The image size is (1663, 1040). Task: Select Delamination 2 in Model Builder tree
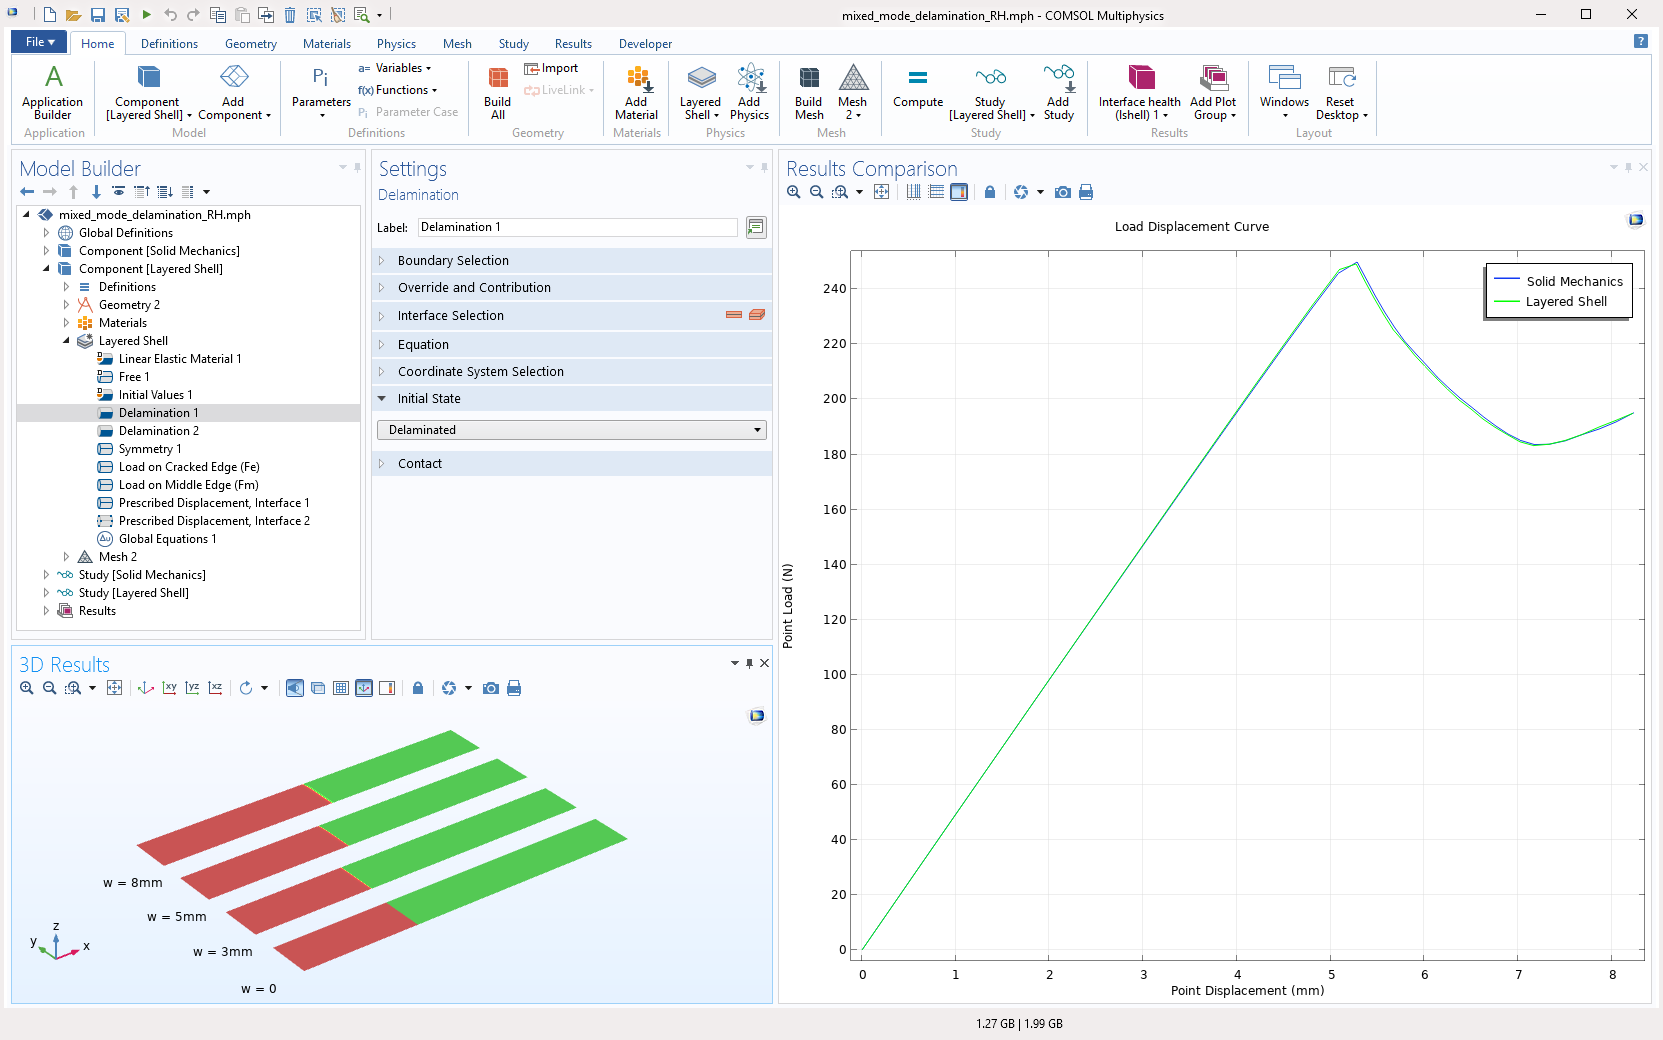click(x=158, y=431)
